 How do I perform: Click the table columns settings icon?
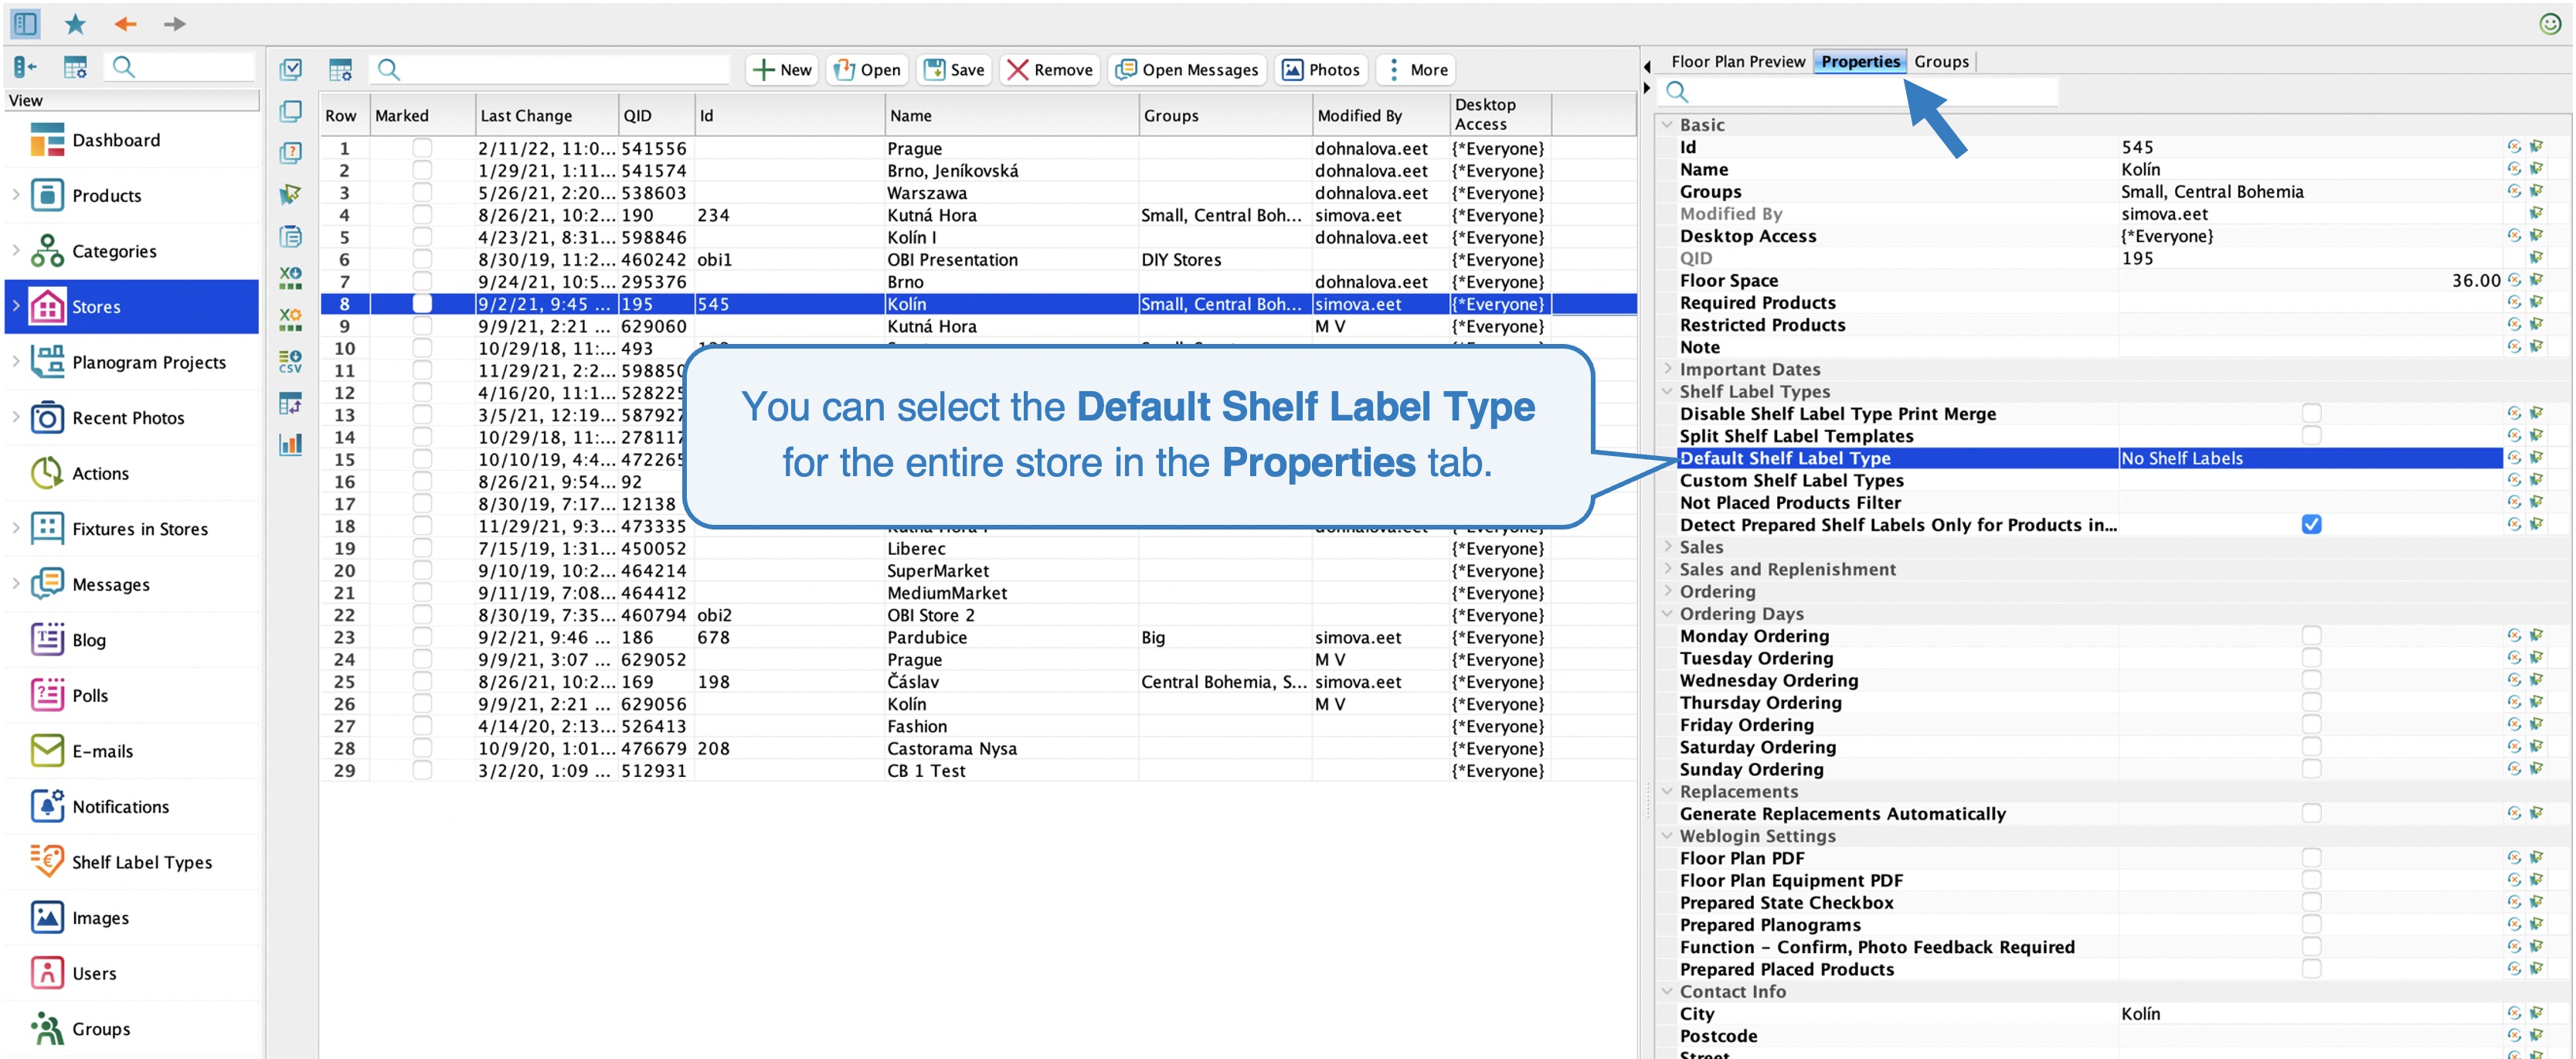coord(341,69)
